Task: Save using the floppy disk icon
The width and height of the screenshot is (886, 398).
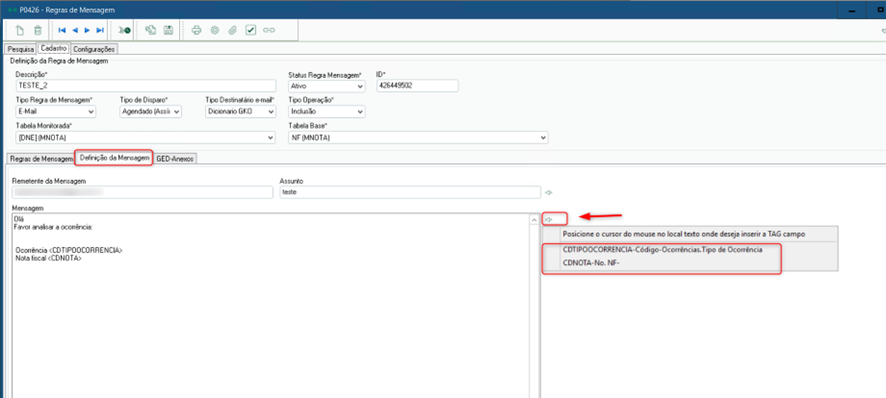Action: point(168,31)
